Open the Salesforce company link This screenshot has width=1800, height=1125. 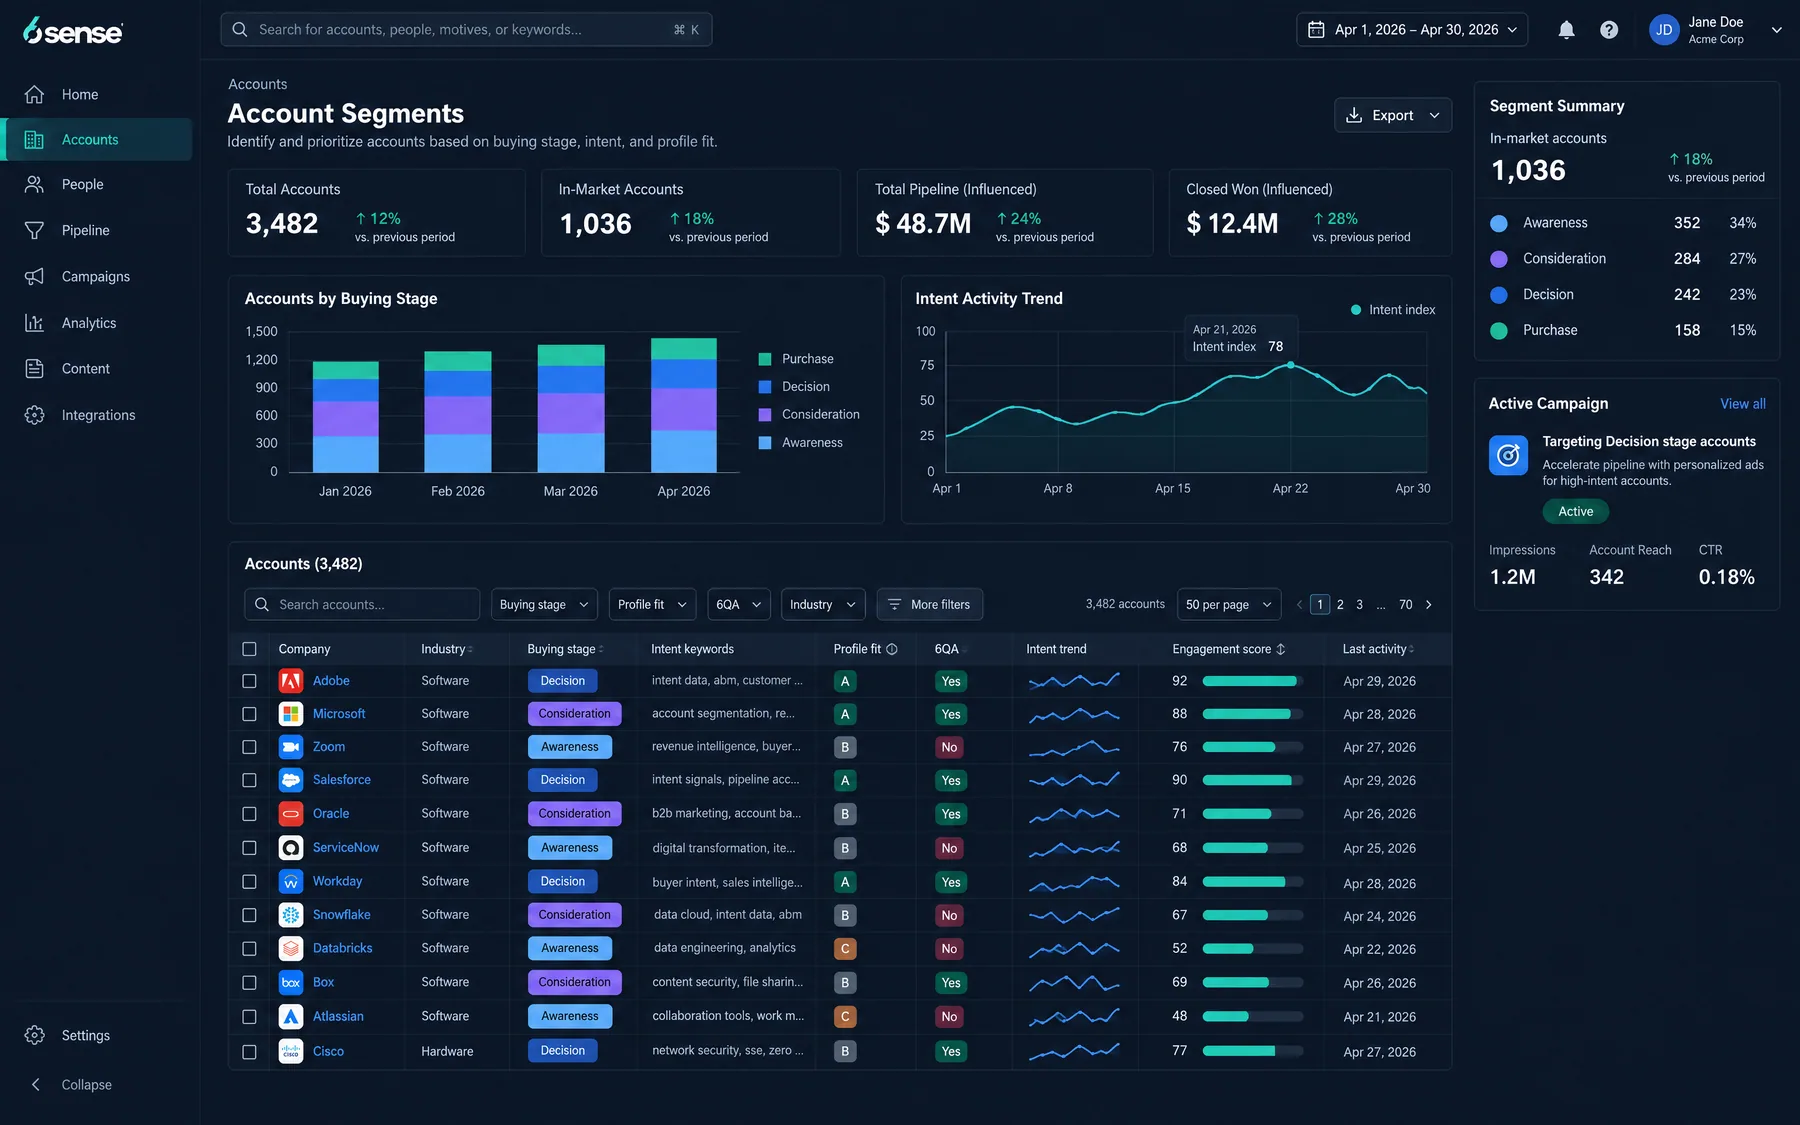pyautogui.click(x=342, y=780)
